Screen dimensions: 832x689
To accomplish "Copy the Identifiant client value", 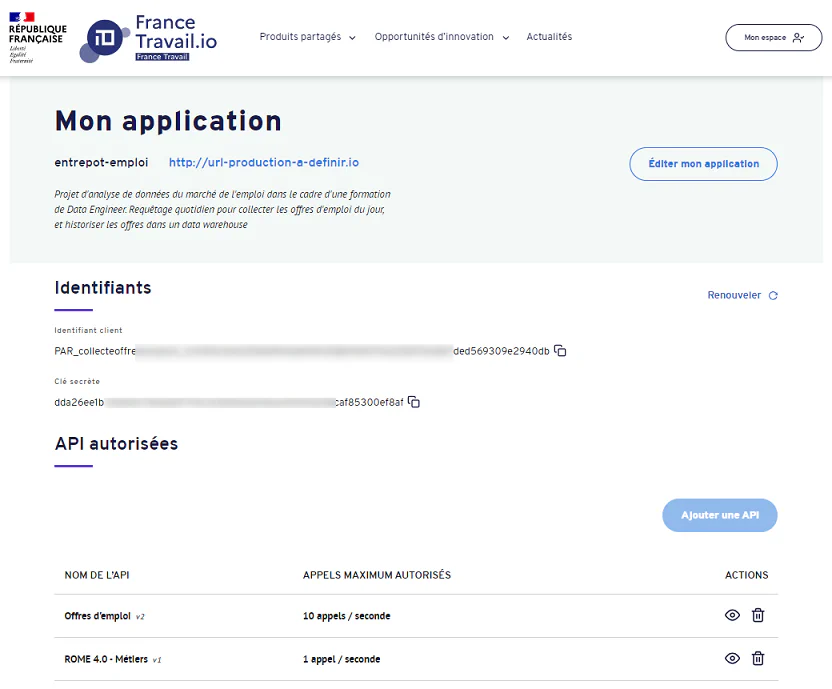I will click(x=560, y=351).
